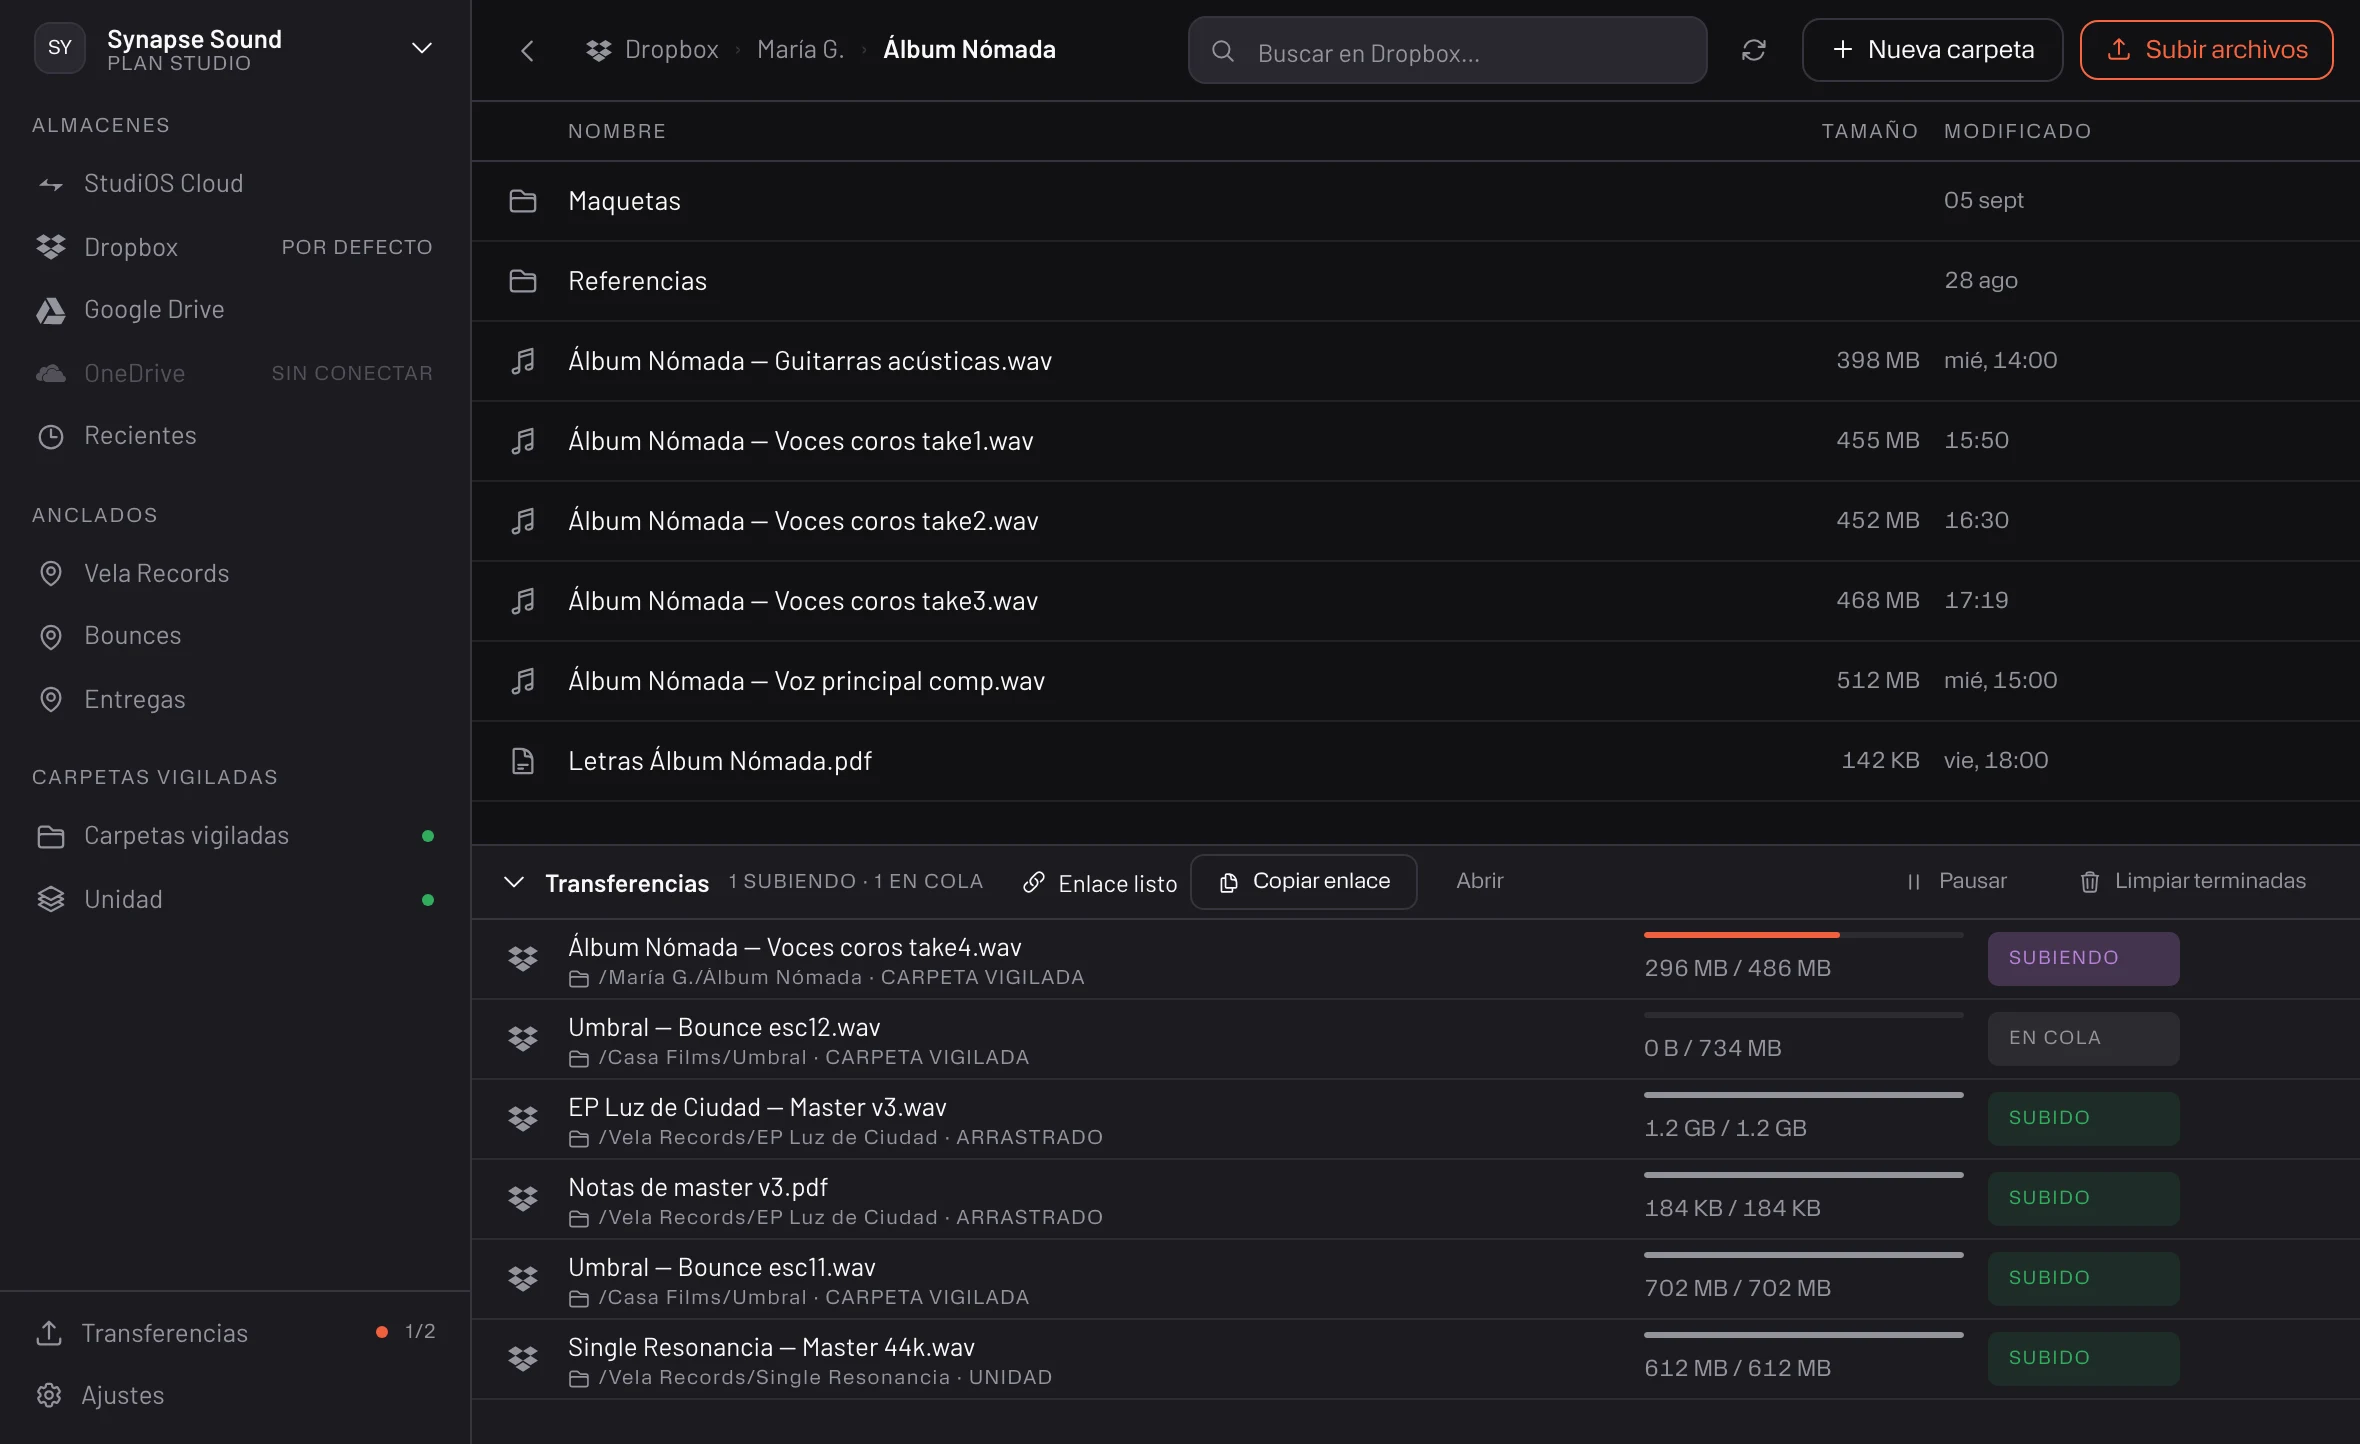This screenshot has height=1444, width=2360.
Task: Click Abrir in transfers bar
Action: click(1479, 881)
